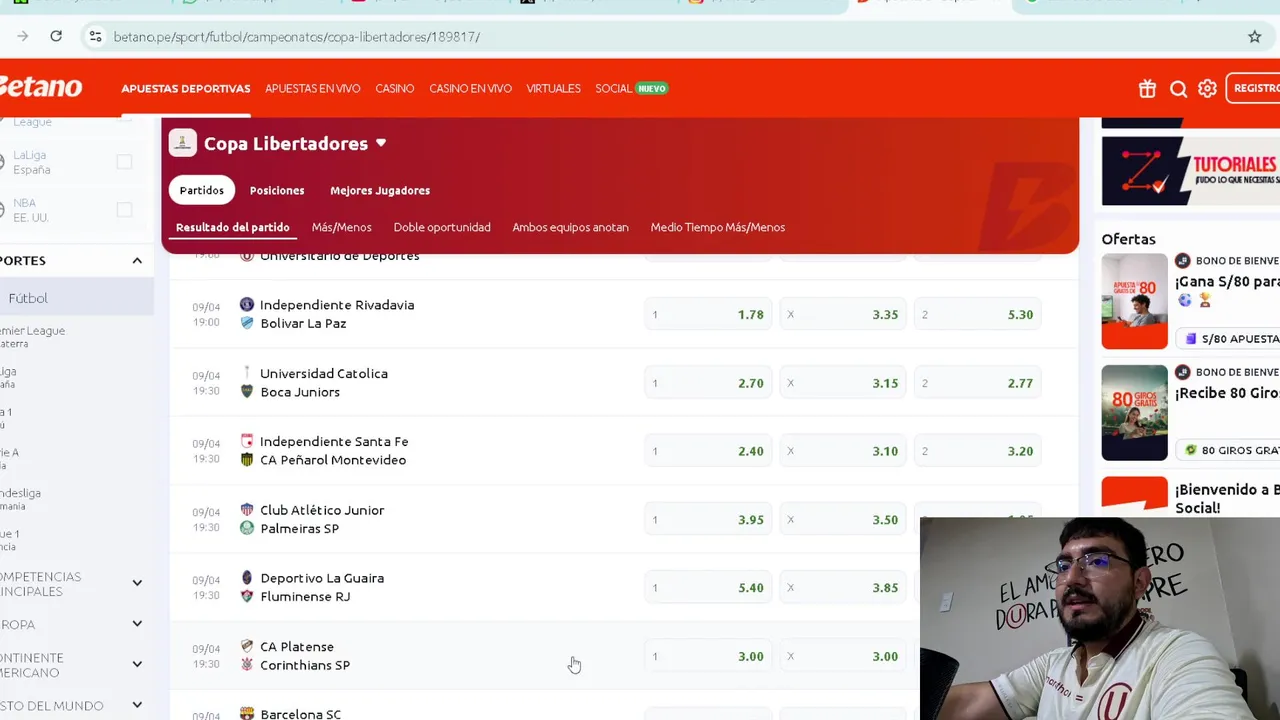Image resolution: width=1280 pixels, height=720 pixels.
Task: Expand the Europa sidebar section
Action: point(137,624)
